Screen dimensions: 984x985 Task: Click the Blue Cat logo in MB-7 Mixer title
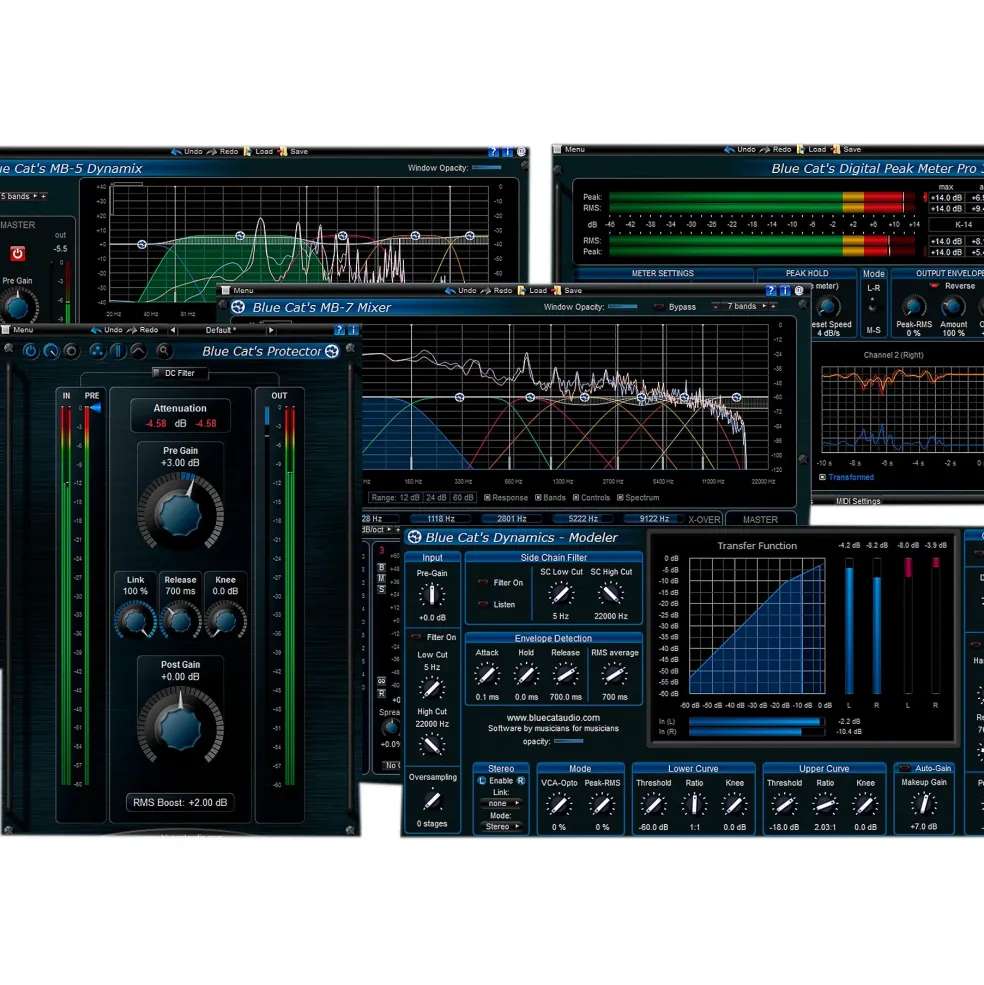[x=238, y=307]
